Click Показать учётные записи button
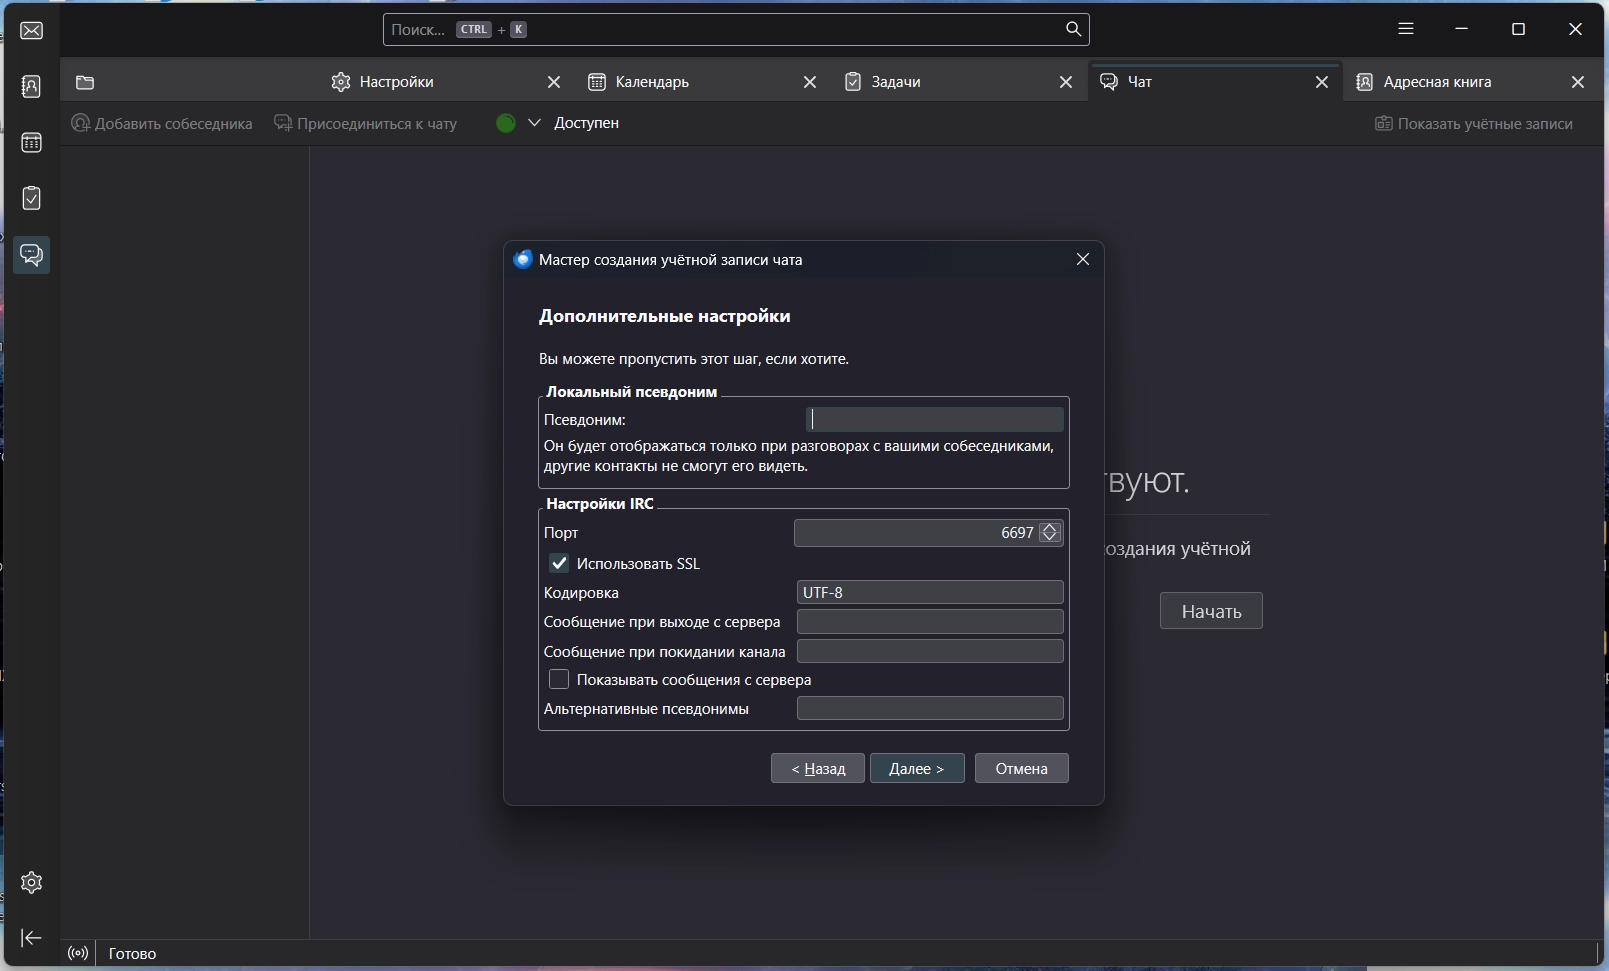The width and height of the screenshot is (1609, 971). tap(1474, 123)
